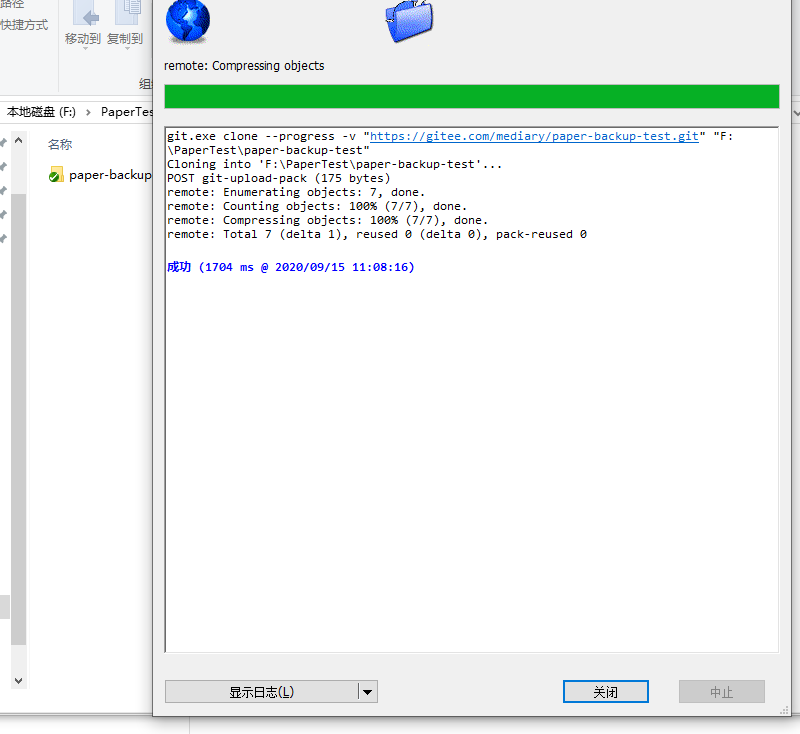Sort by the 名称 column header
The width and height of the screenshot is (800, 734).
(x=60, y=144)
